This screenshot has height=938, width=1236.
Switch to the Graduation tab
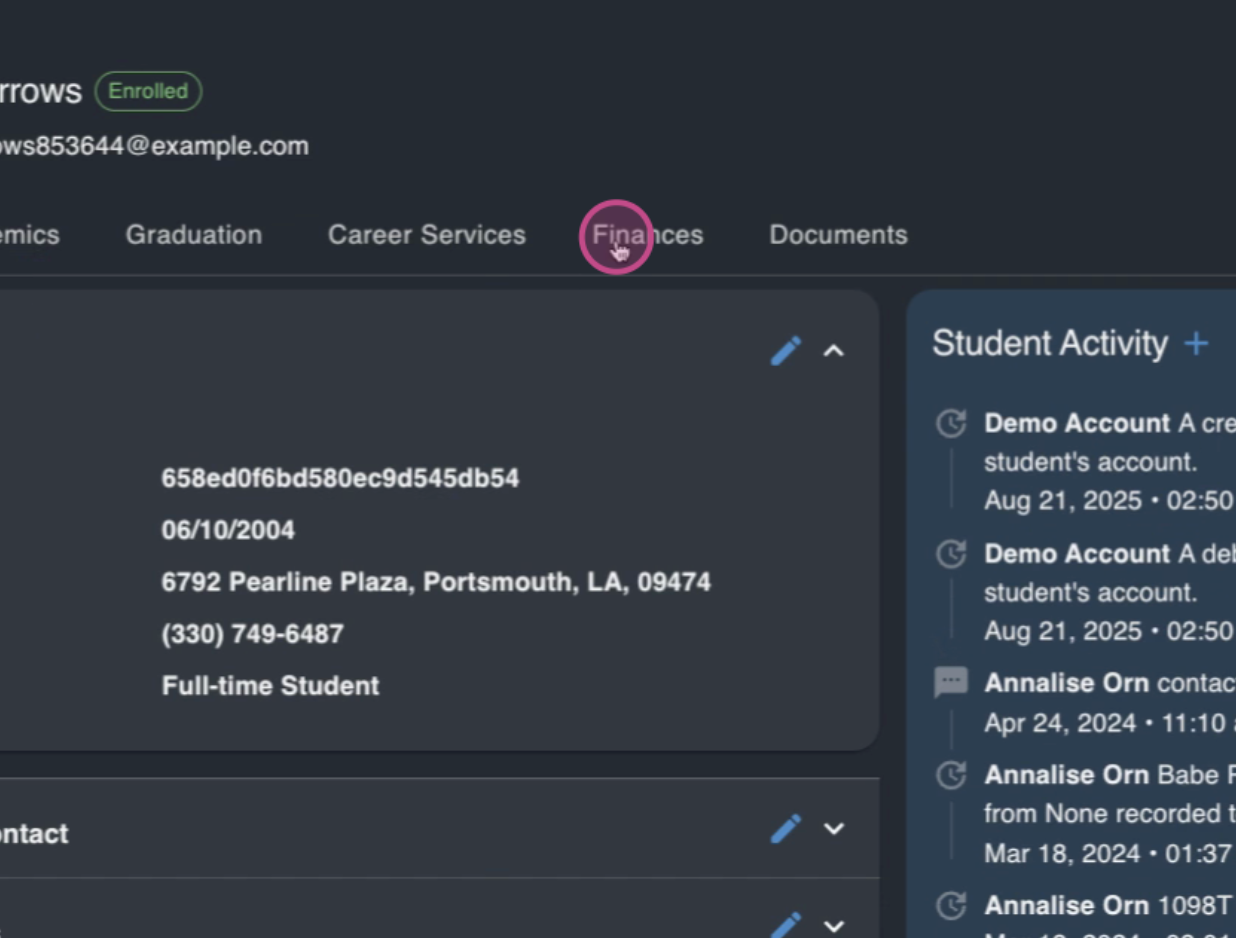[194, 235]
